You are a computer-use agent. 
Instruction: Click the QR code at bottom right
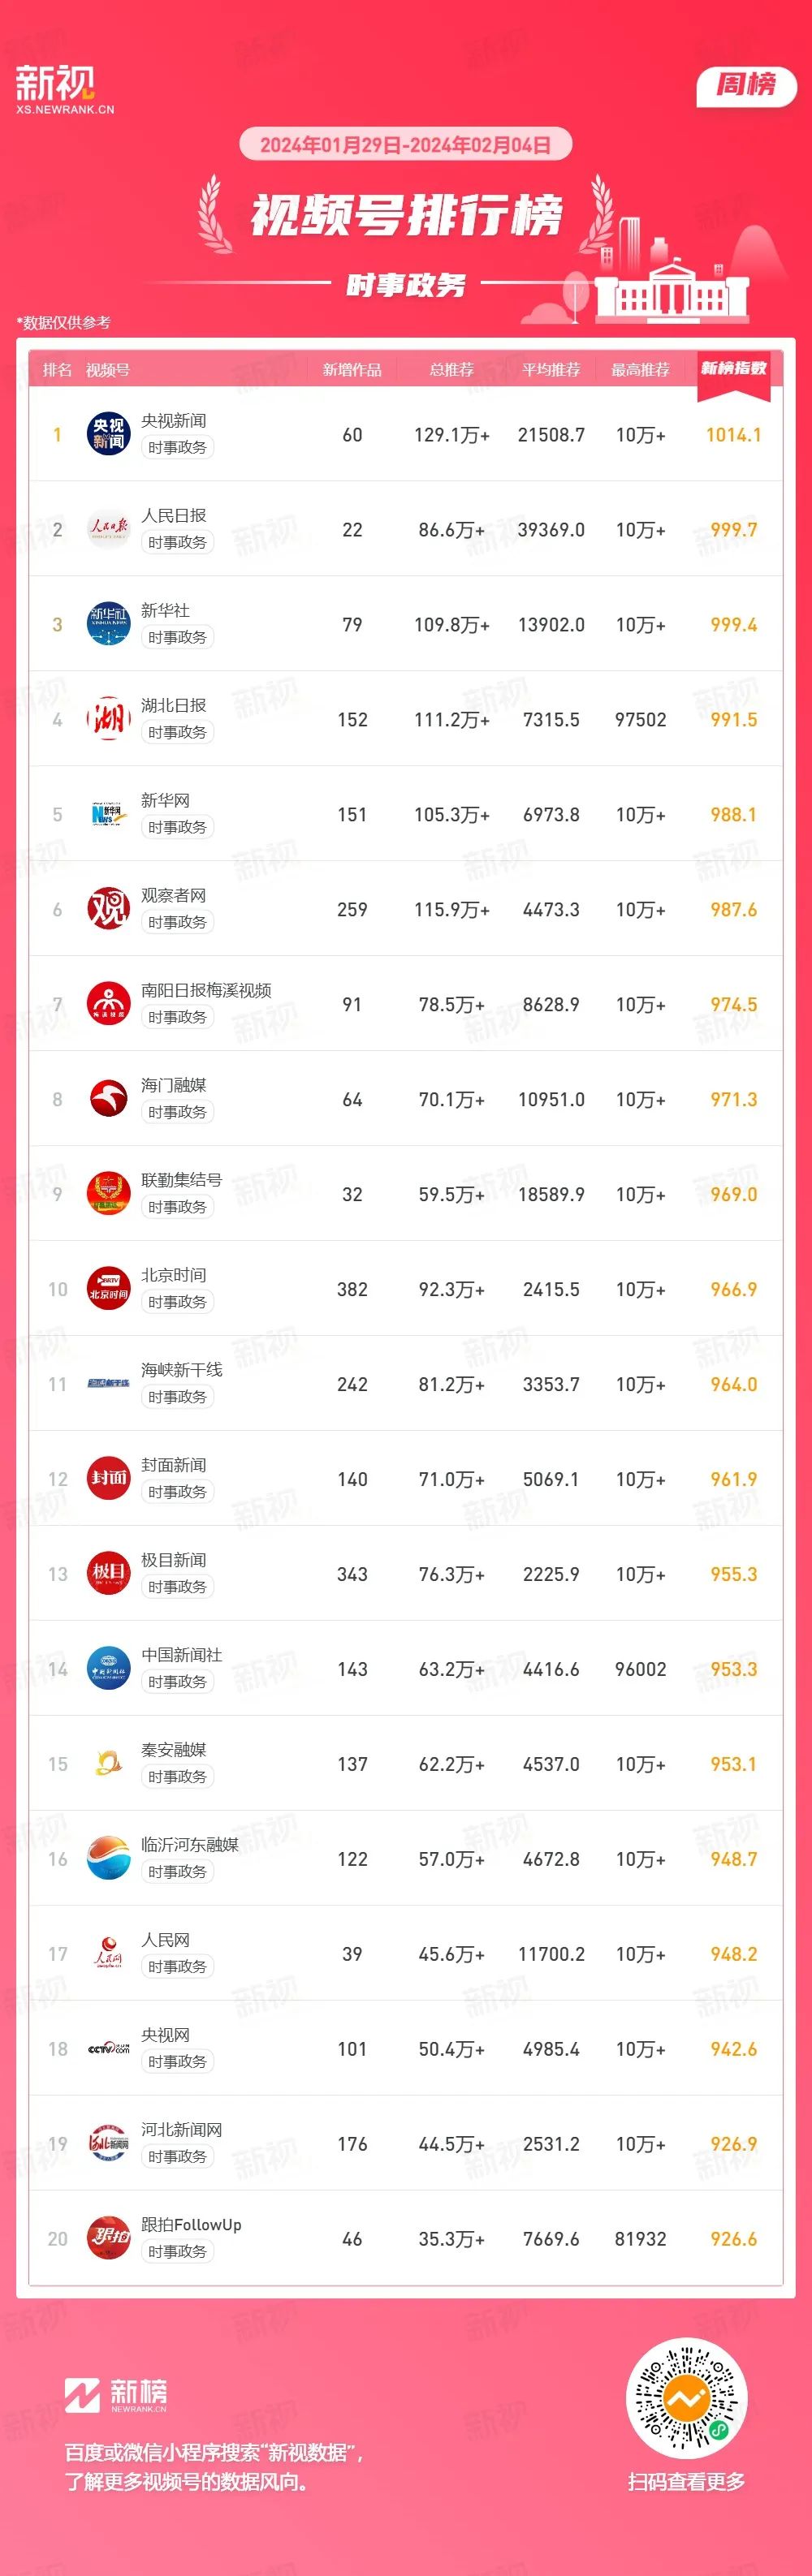click(687, 2398)
